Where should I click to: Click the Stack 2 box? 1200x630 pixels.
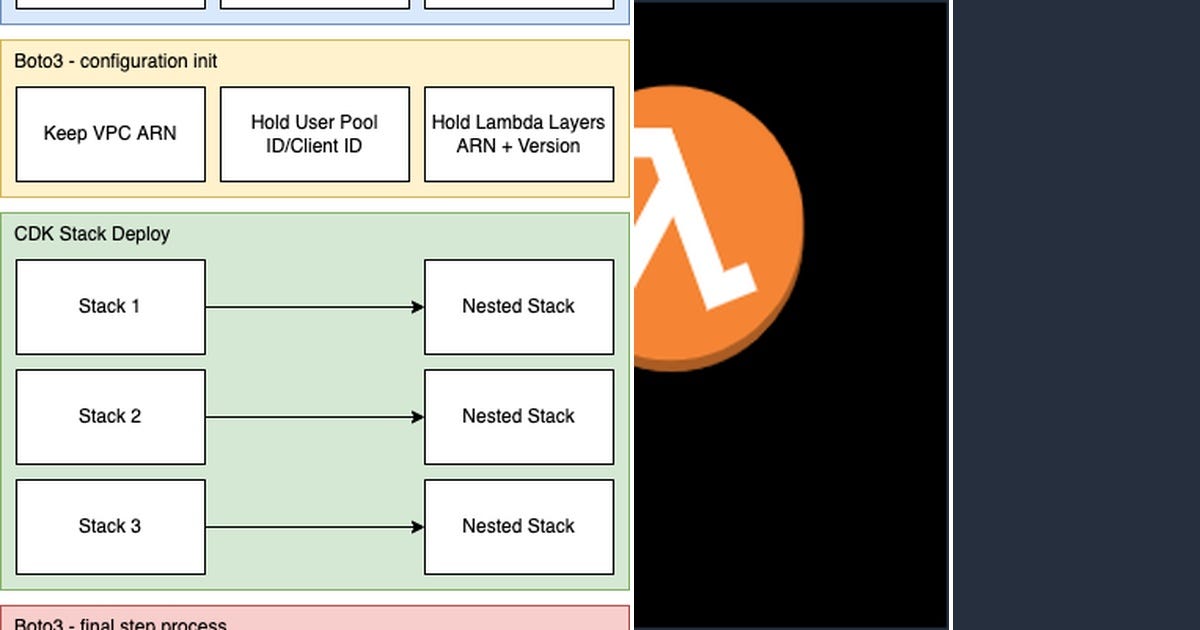[x=111, y=417]
